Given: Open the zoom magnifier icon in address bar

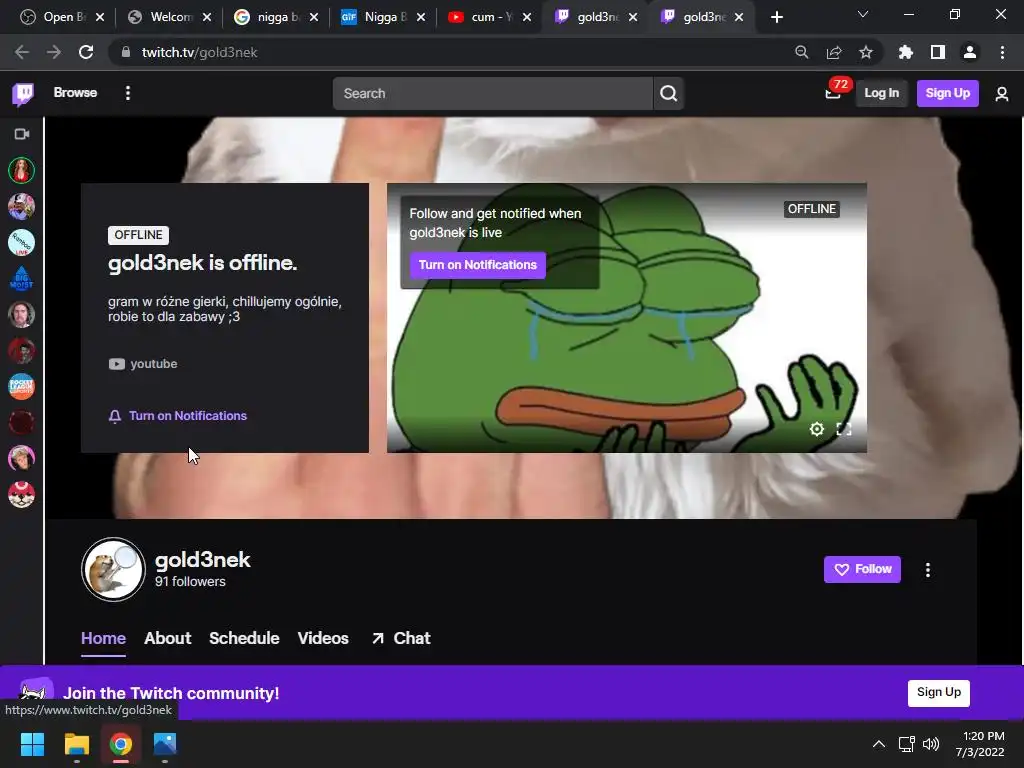Looking at the screenshot, I should point(801,52).
